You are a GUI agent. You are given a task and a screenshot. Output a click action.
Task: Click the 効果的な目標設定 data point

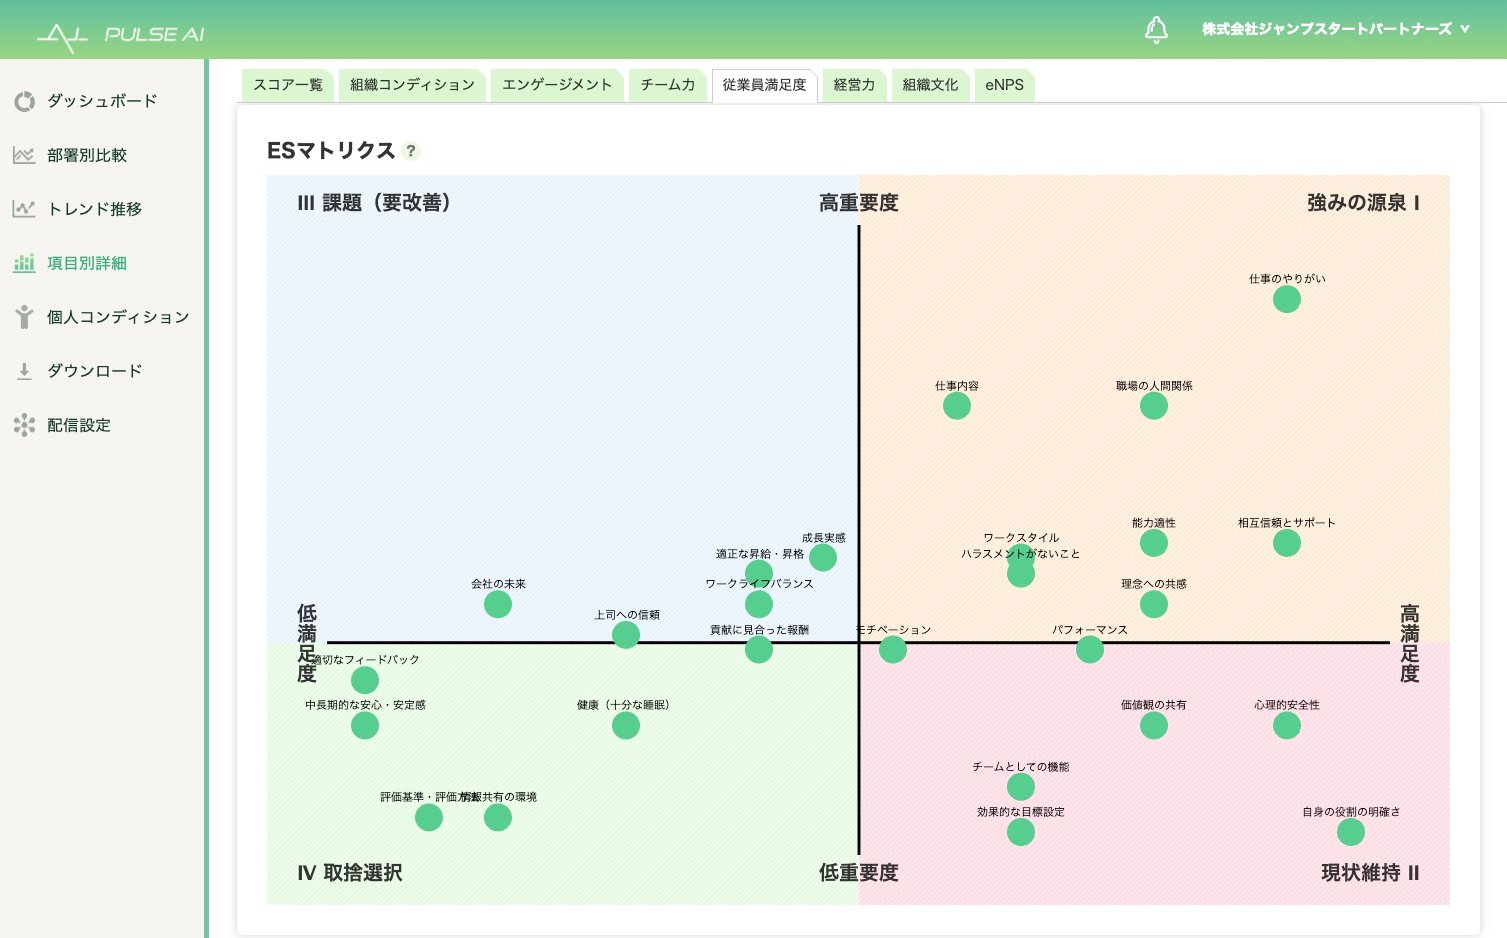point(1021,832)
